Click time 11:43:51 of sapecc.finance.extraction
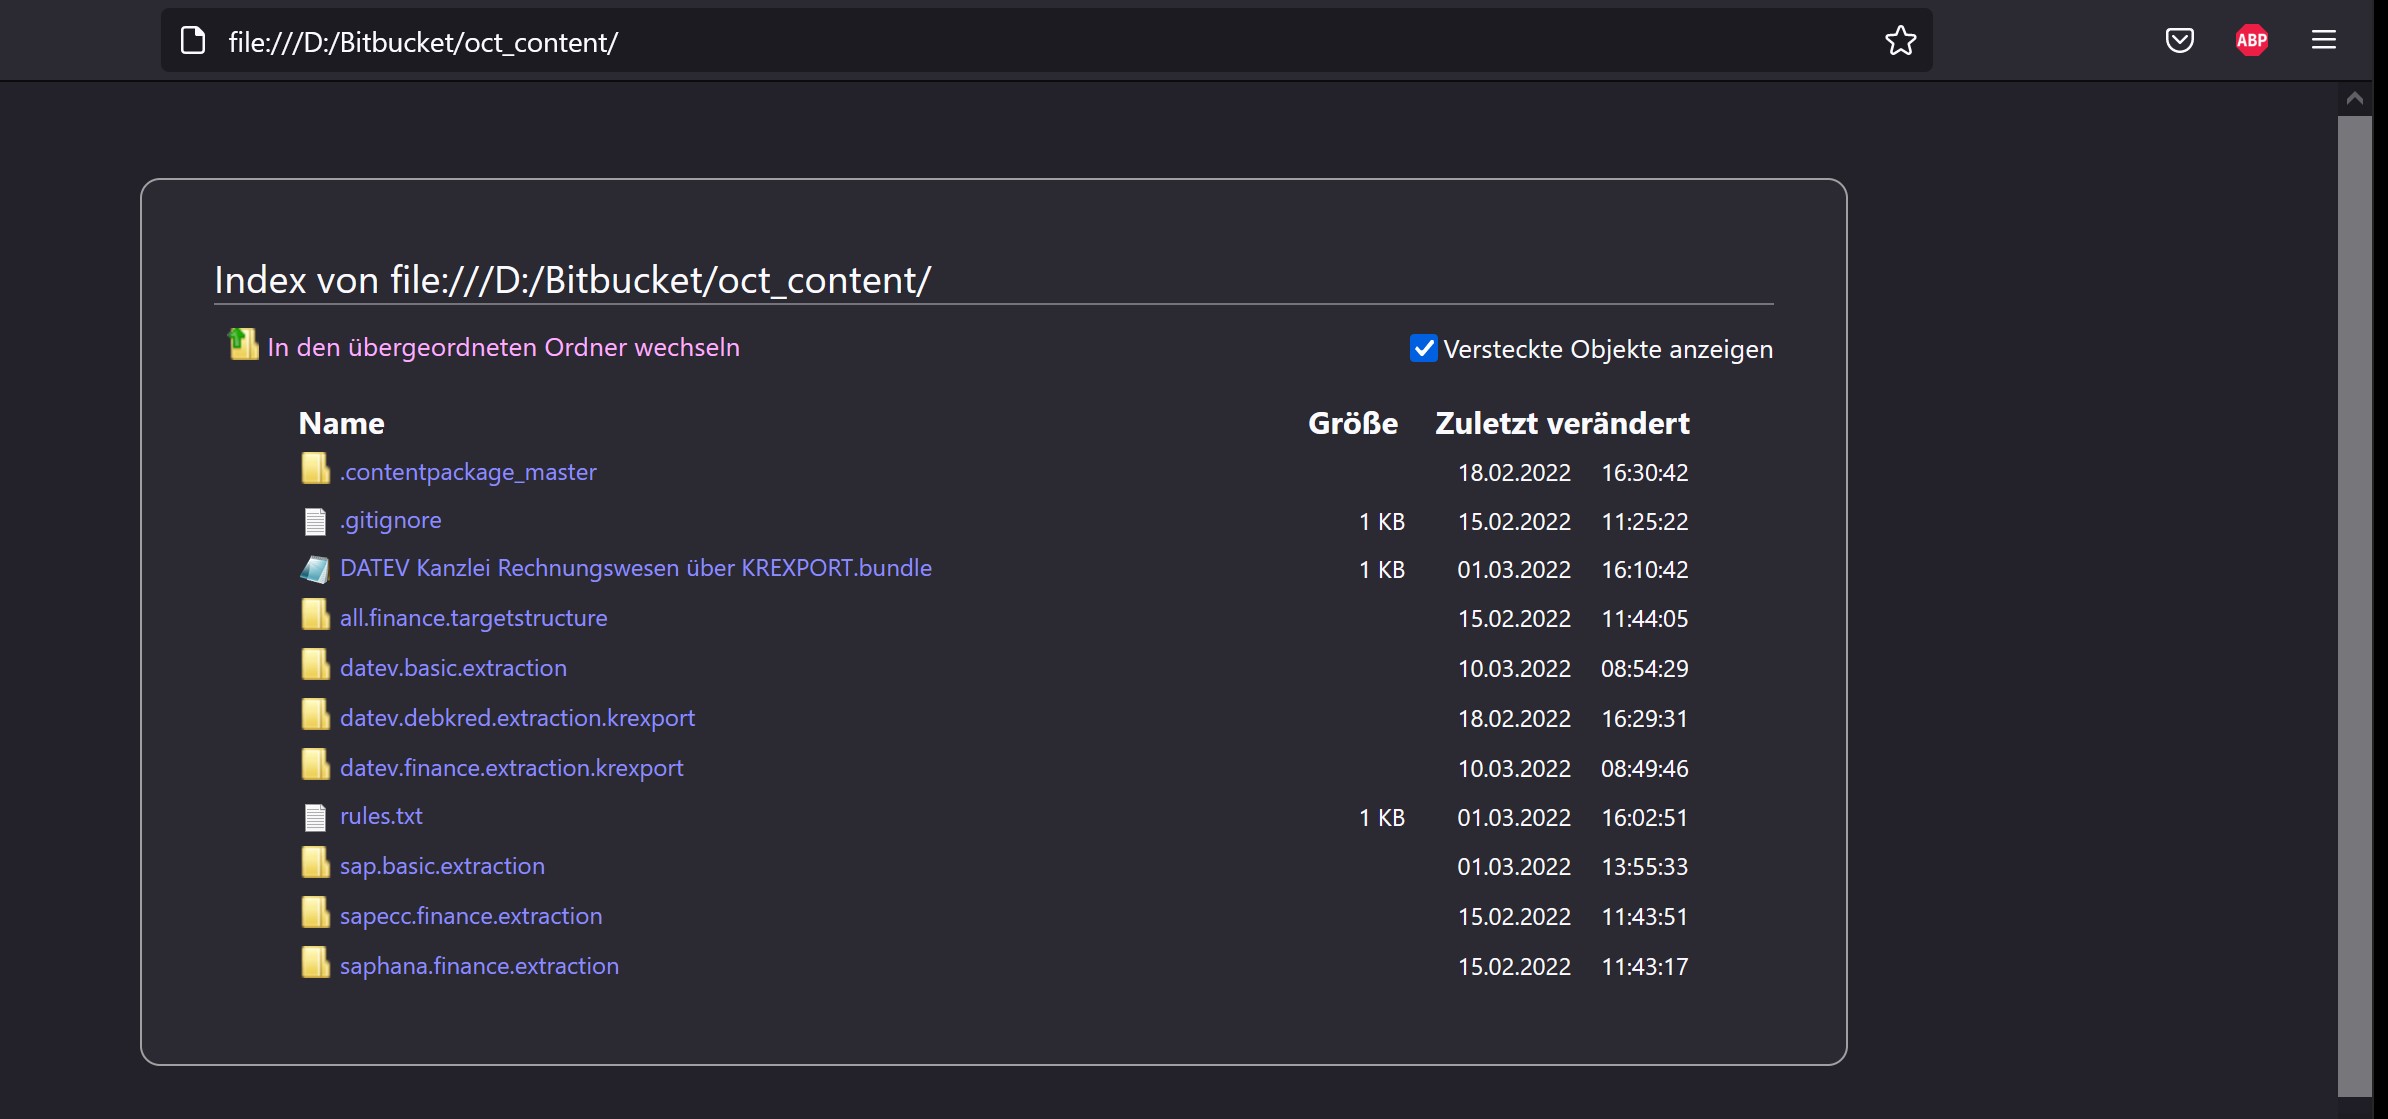The image size is (2388, 1119). [1645, 916]
